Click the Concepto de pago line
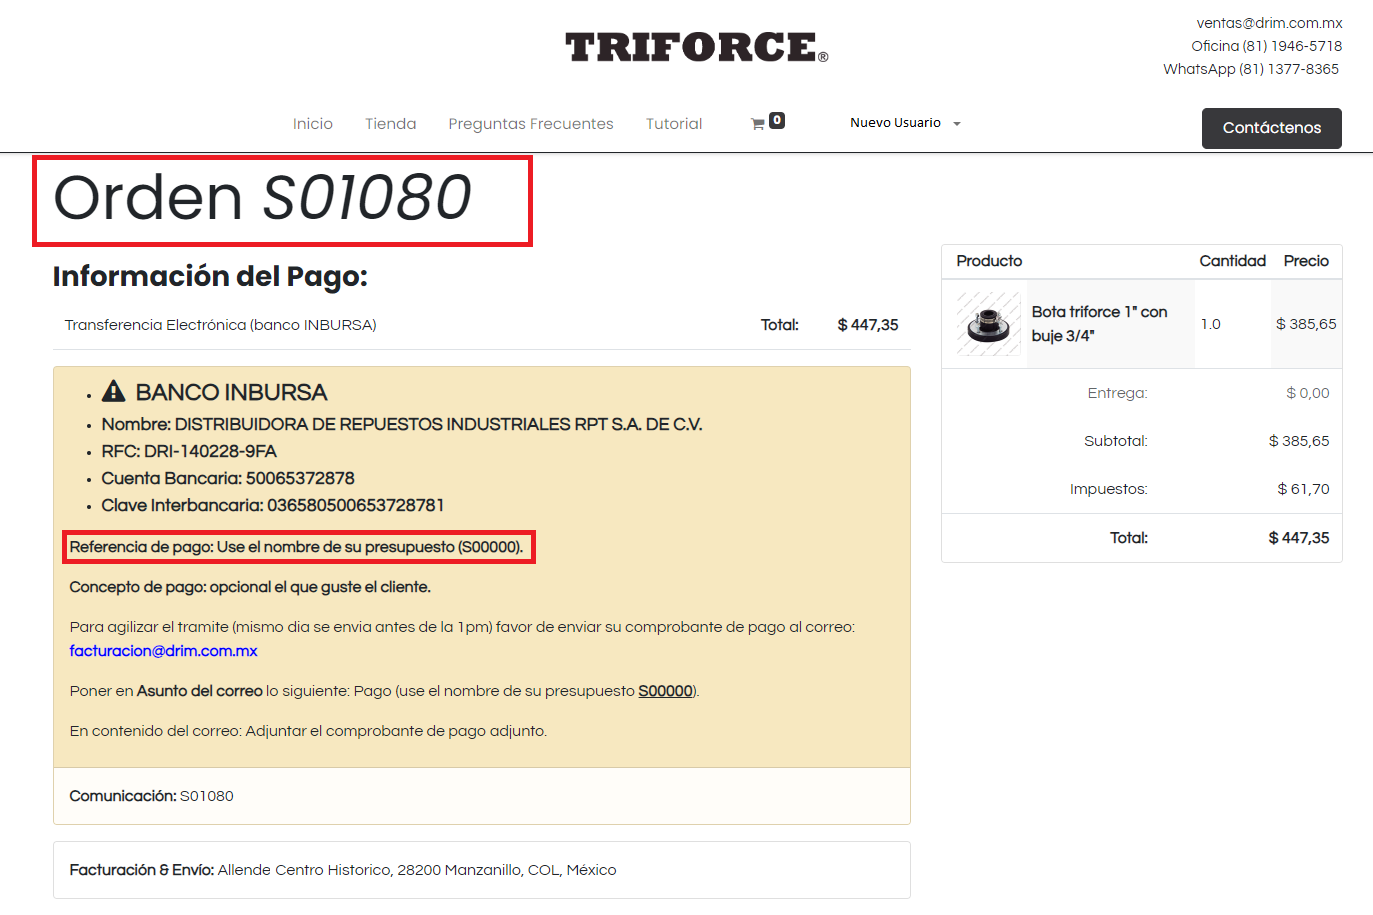 [250, 587]
